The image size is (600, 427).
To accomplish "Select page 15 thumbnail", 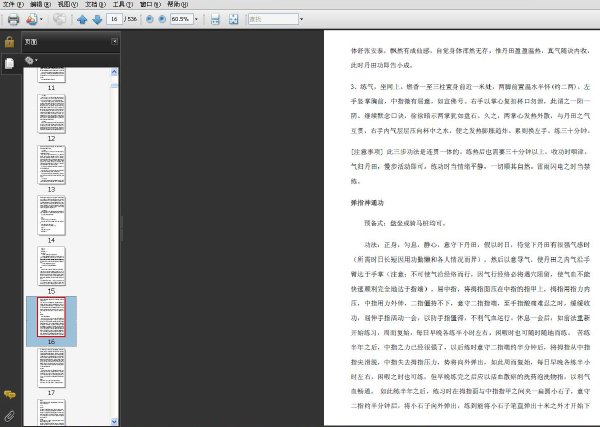I will click(51, 266).
